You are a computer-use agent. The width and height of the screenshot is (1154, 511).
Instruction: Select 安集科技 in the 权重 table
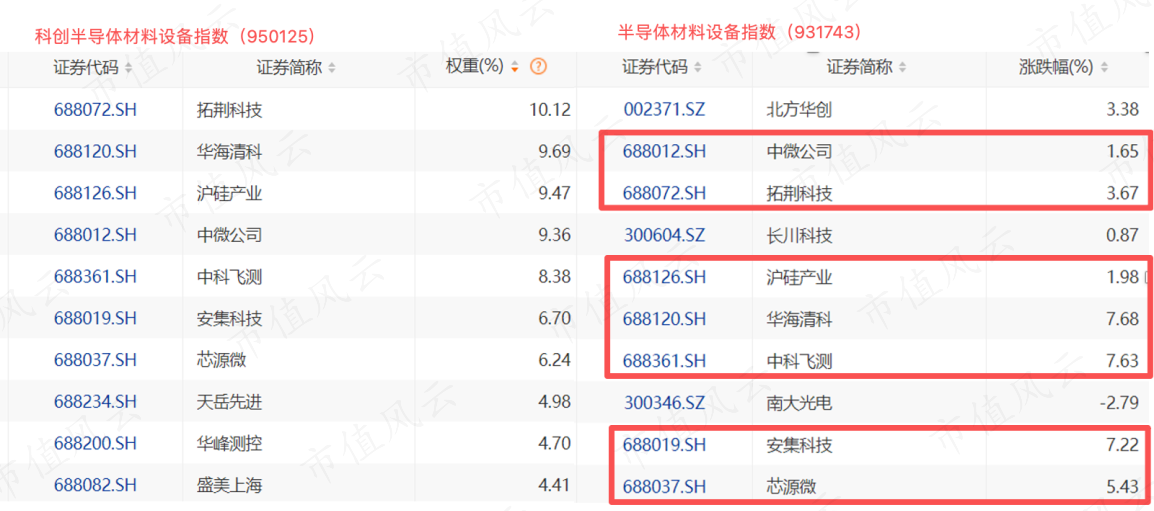tap(230, 319)
